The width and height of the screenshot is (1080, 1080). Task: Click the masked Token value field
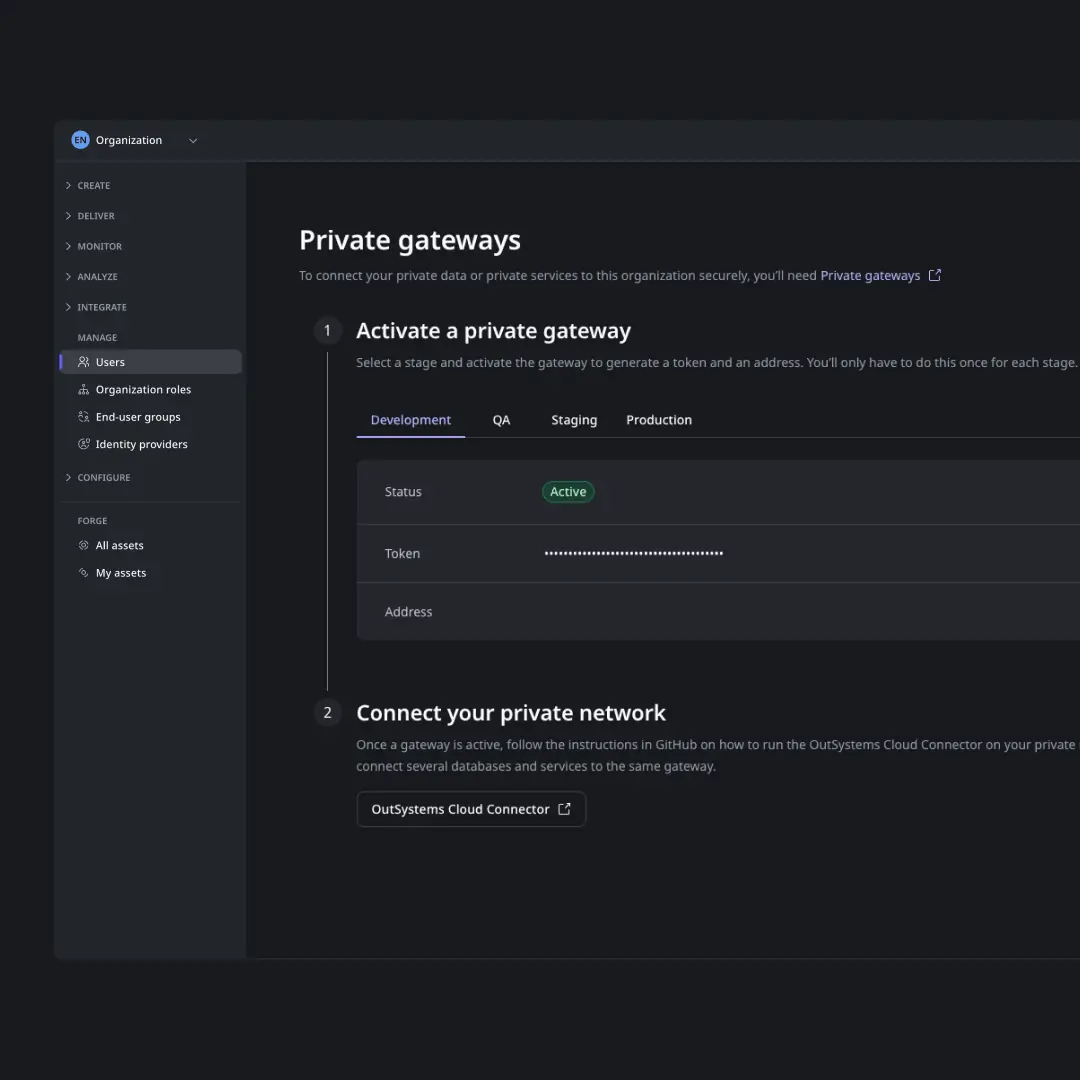point(633,553)
